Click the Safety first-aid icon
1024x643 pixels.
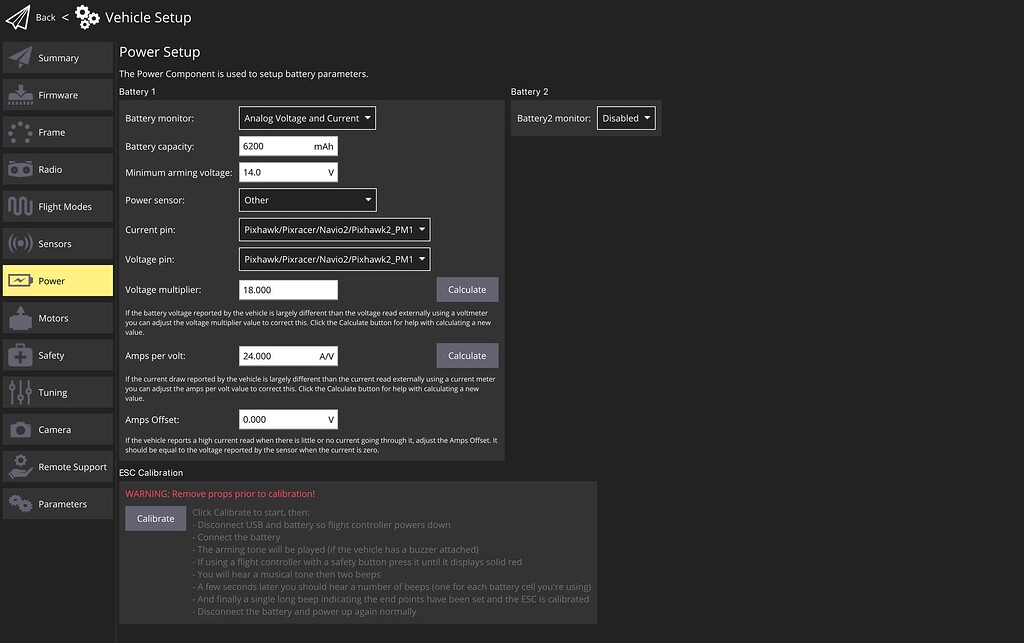pos(20,355)
